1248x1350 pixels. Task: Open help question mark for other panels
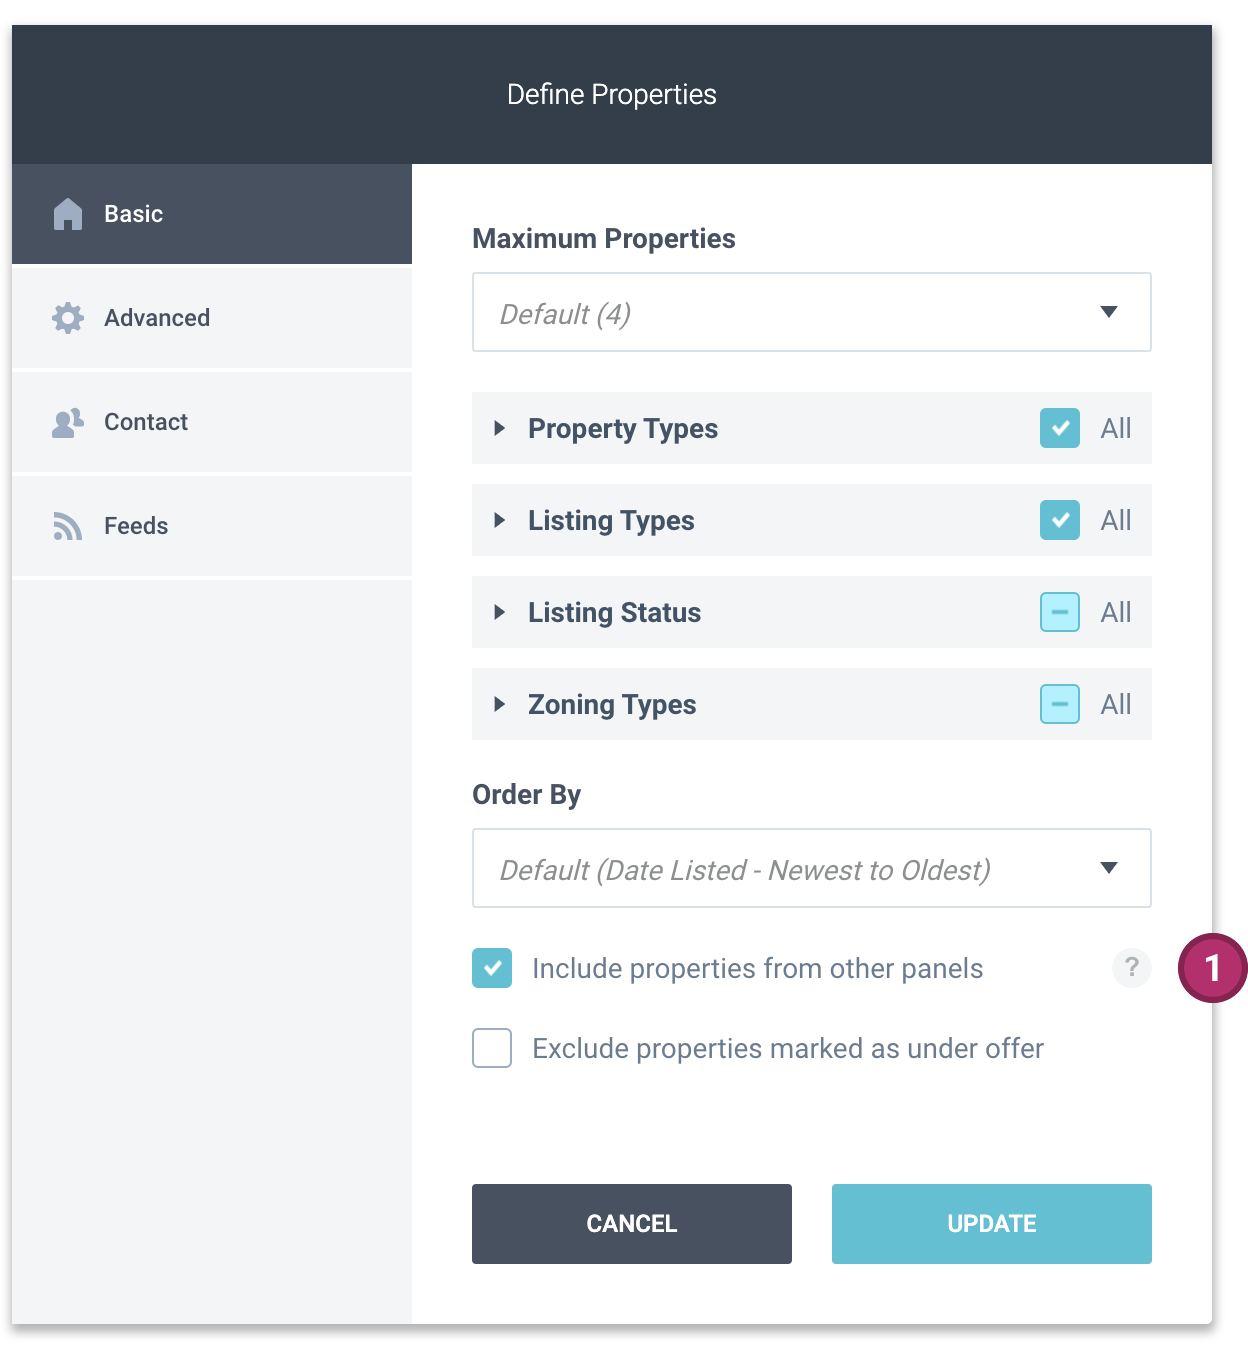tap(1131, 968)
